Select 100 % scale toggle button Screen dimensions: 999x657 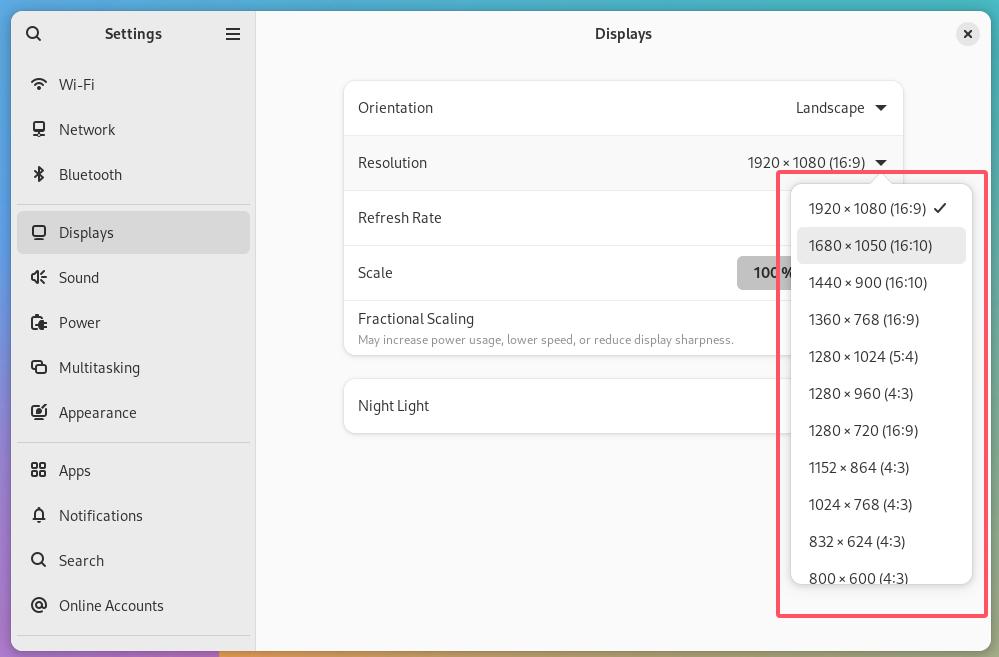point(764,273)
